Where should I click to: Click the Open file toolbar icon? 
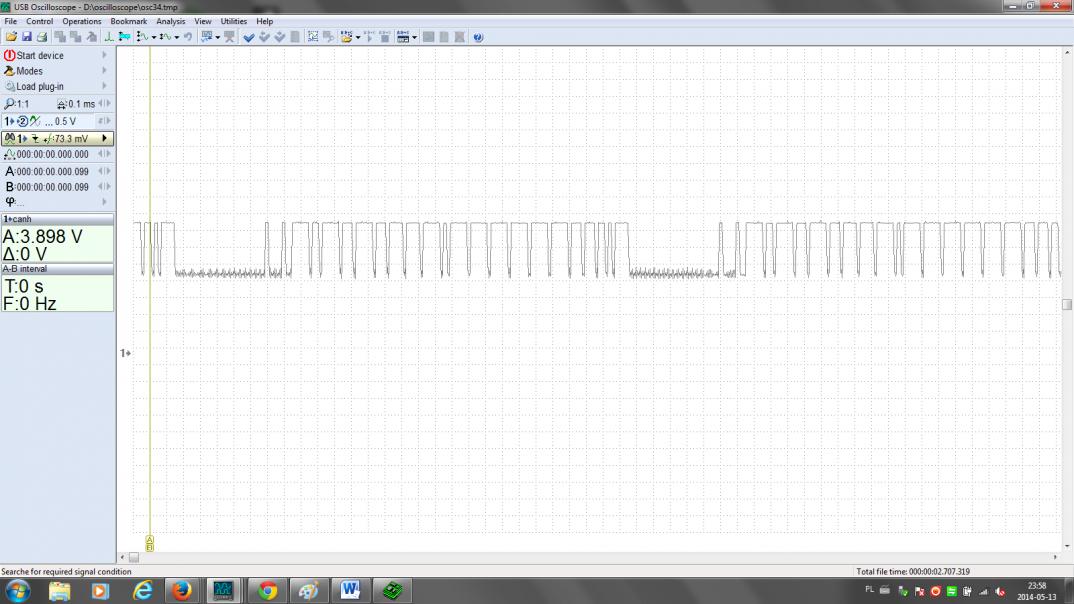11,37
